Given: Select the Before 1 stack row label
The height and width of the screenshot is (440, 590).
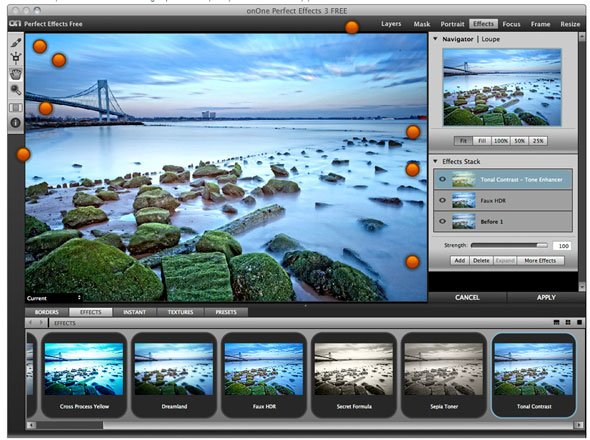Looking at the screenshot, I should pos(491,222).
